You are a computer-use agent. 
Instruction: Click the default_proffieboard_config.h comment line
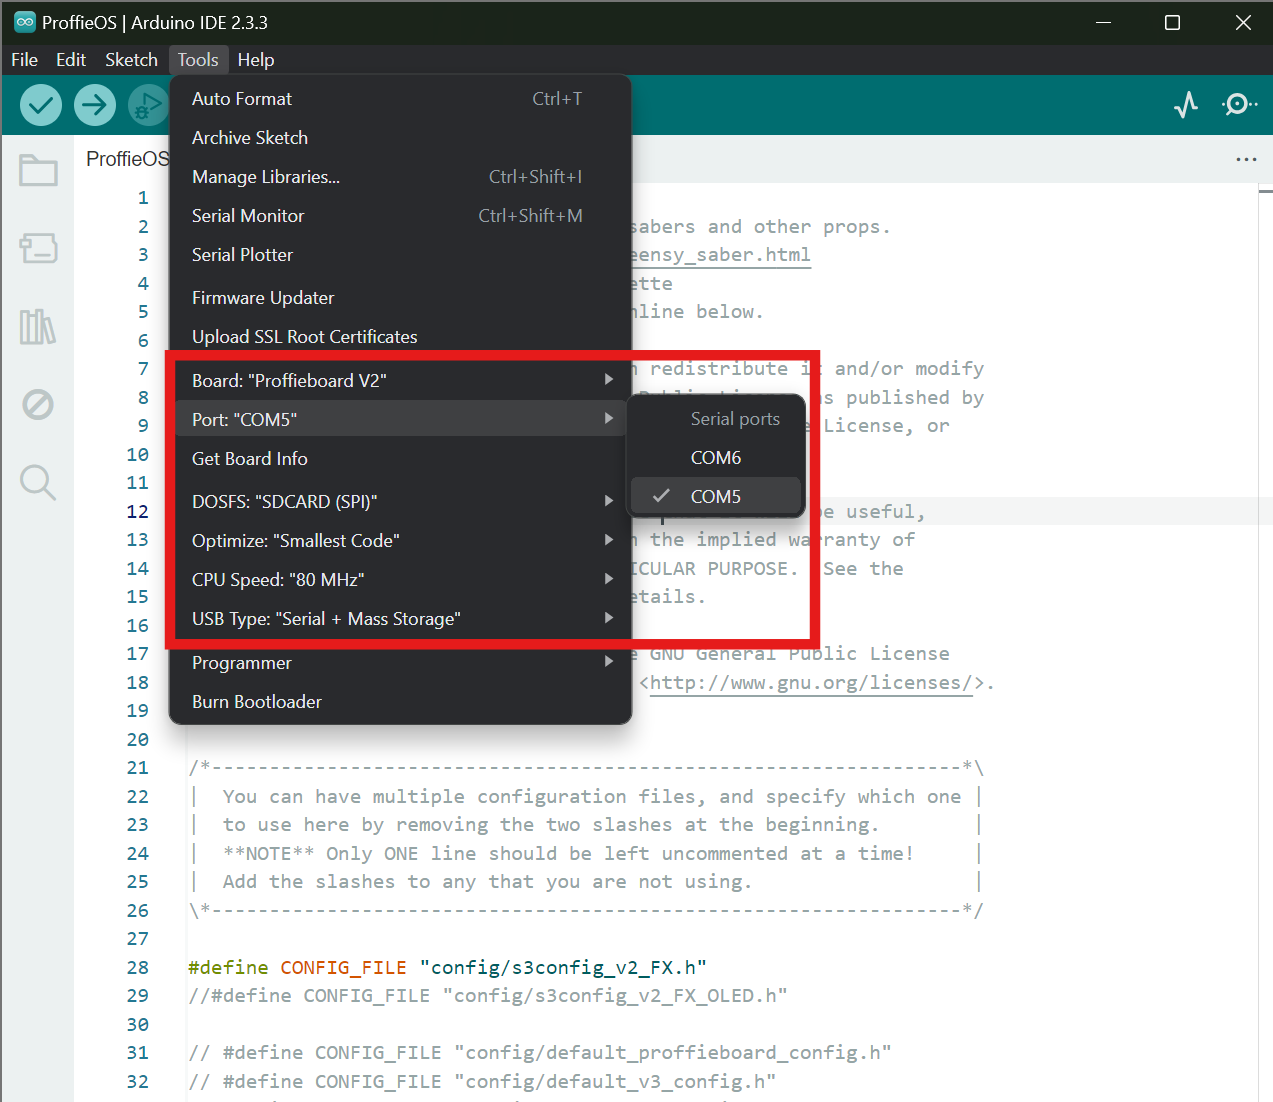(x=540, y=1053)
